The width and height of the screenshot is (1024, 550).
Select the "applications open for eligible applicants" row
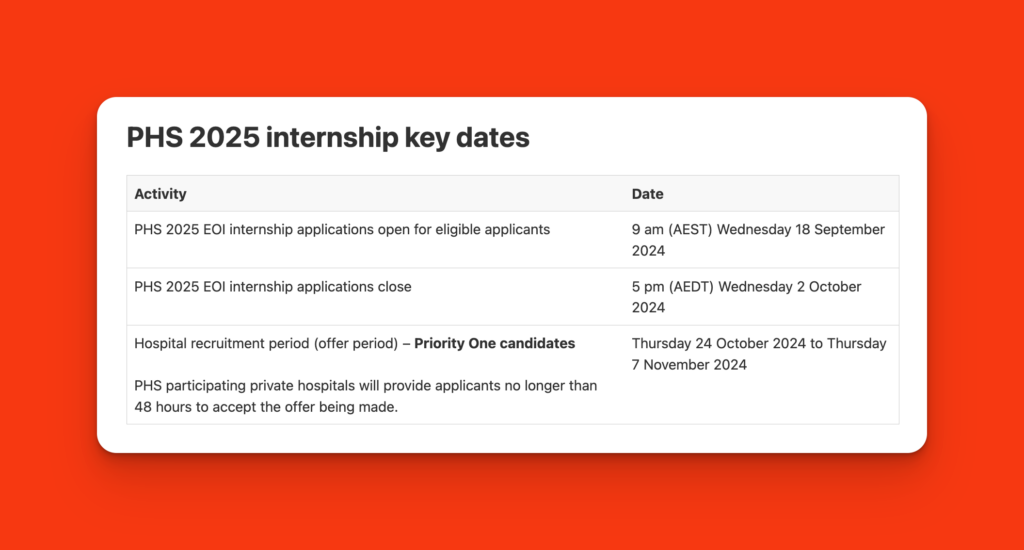(x=342, y=229)
